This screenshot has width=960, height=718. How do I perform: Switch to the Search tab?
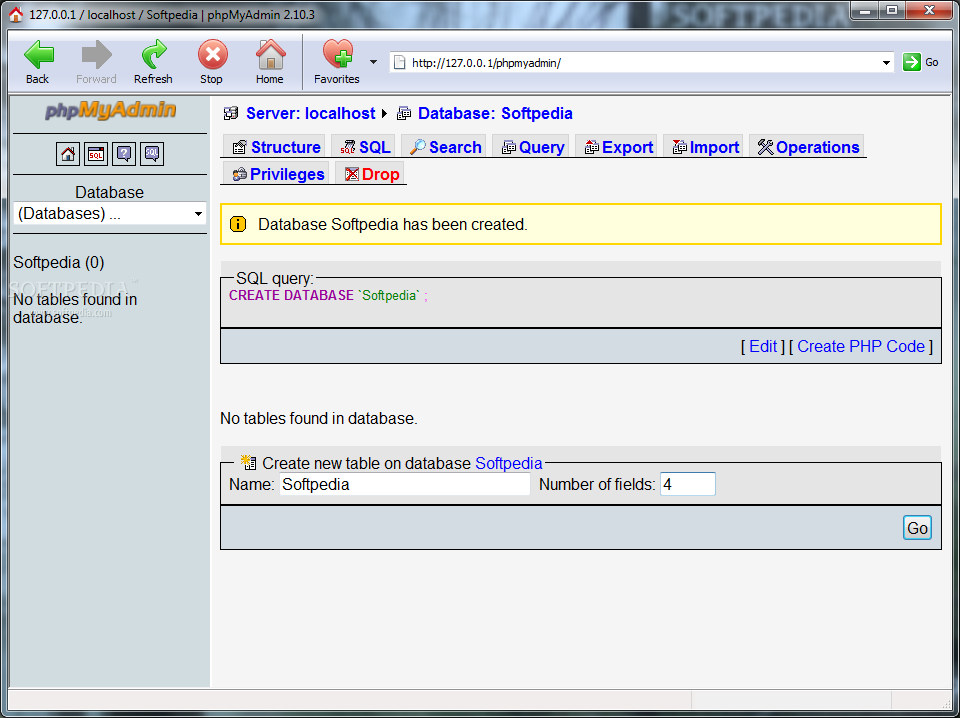[444, 147]
